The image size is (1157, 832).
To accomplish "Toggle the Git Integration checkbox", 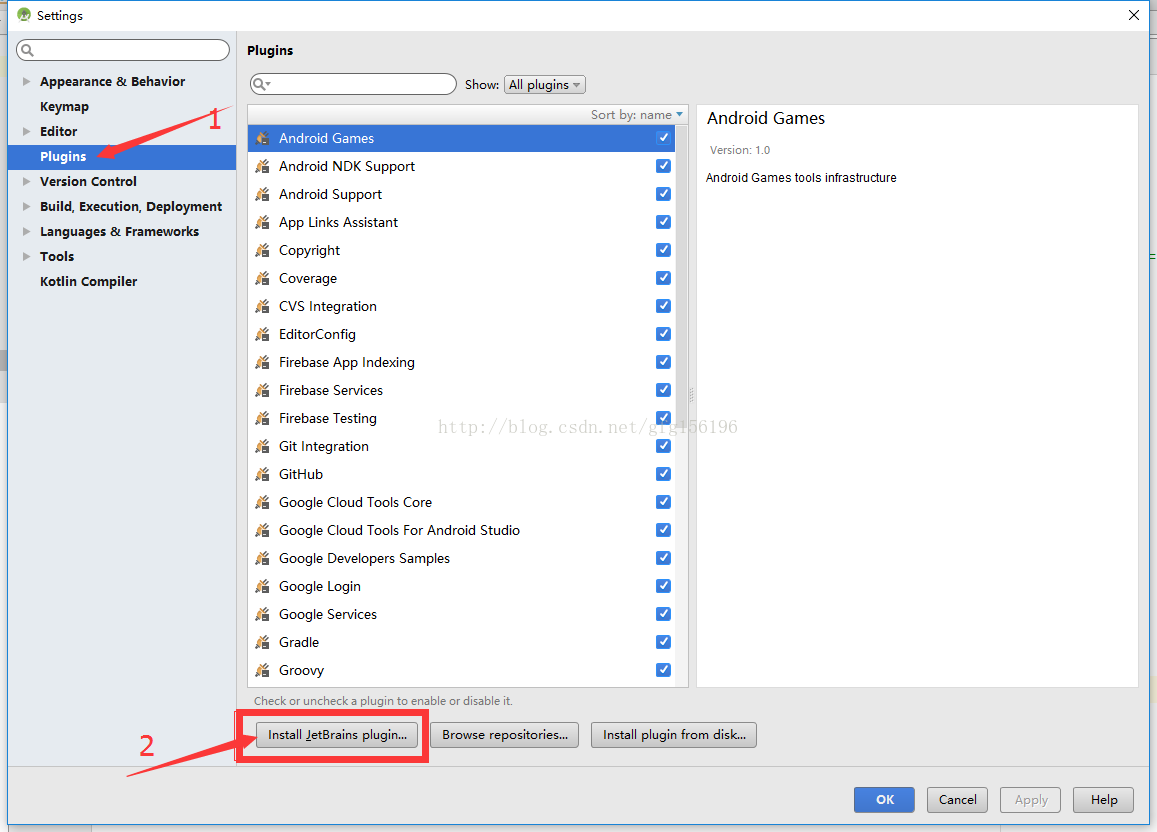I will (x=663, y=446).
